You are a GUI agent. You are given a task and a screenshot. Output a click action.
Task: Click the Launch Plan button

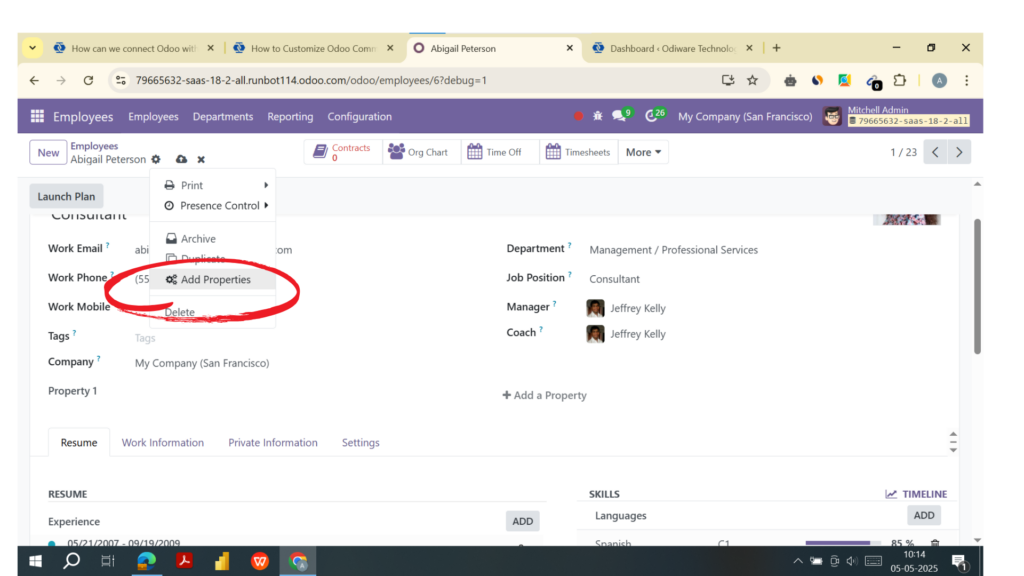pos(66,196)
